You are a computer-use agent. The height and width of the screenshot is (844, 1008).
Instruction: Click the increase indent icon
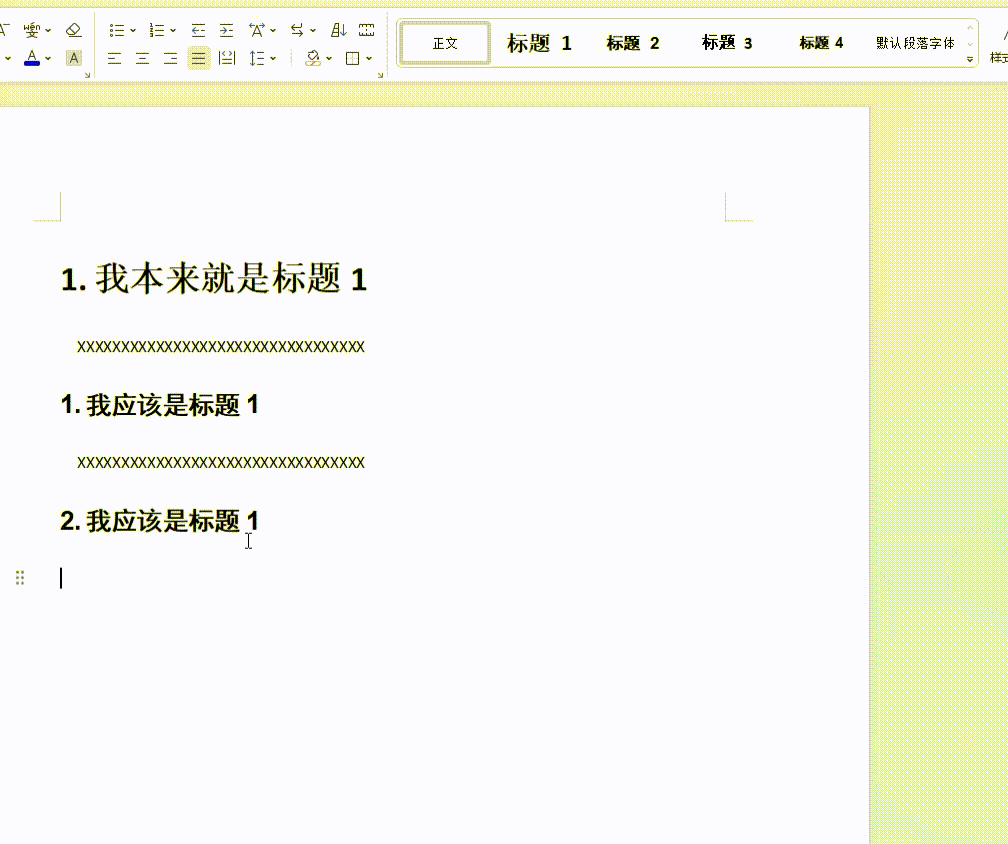(226, 29)
